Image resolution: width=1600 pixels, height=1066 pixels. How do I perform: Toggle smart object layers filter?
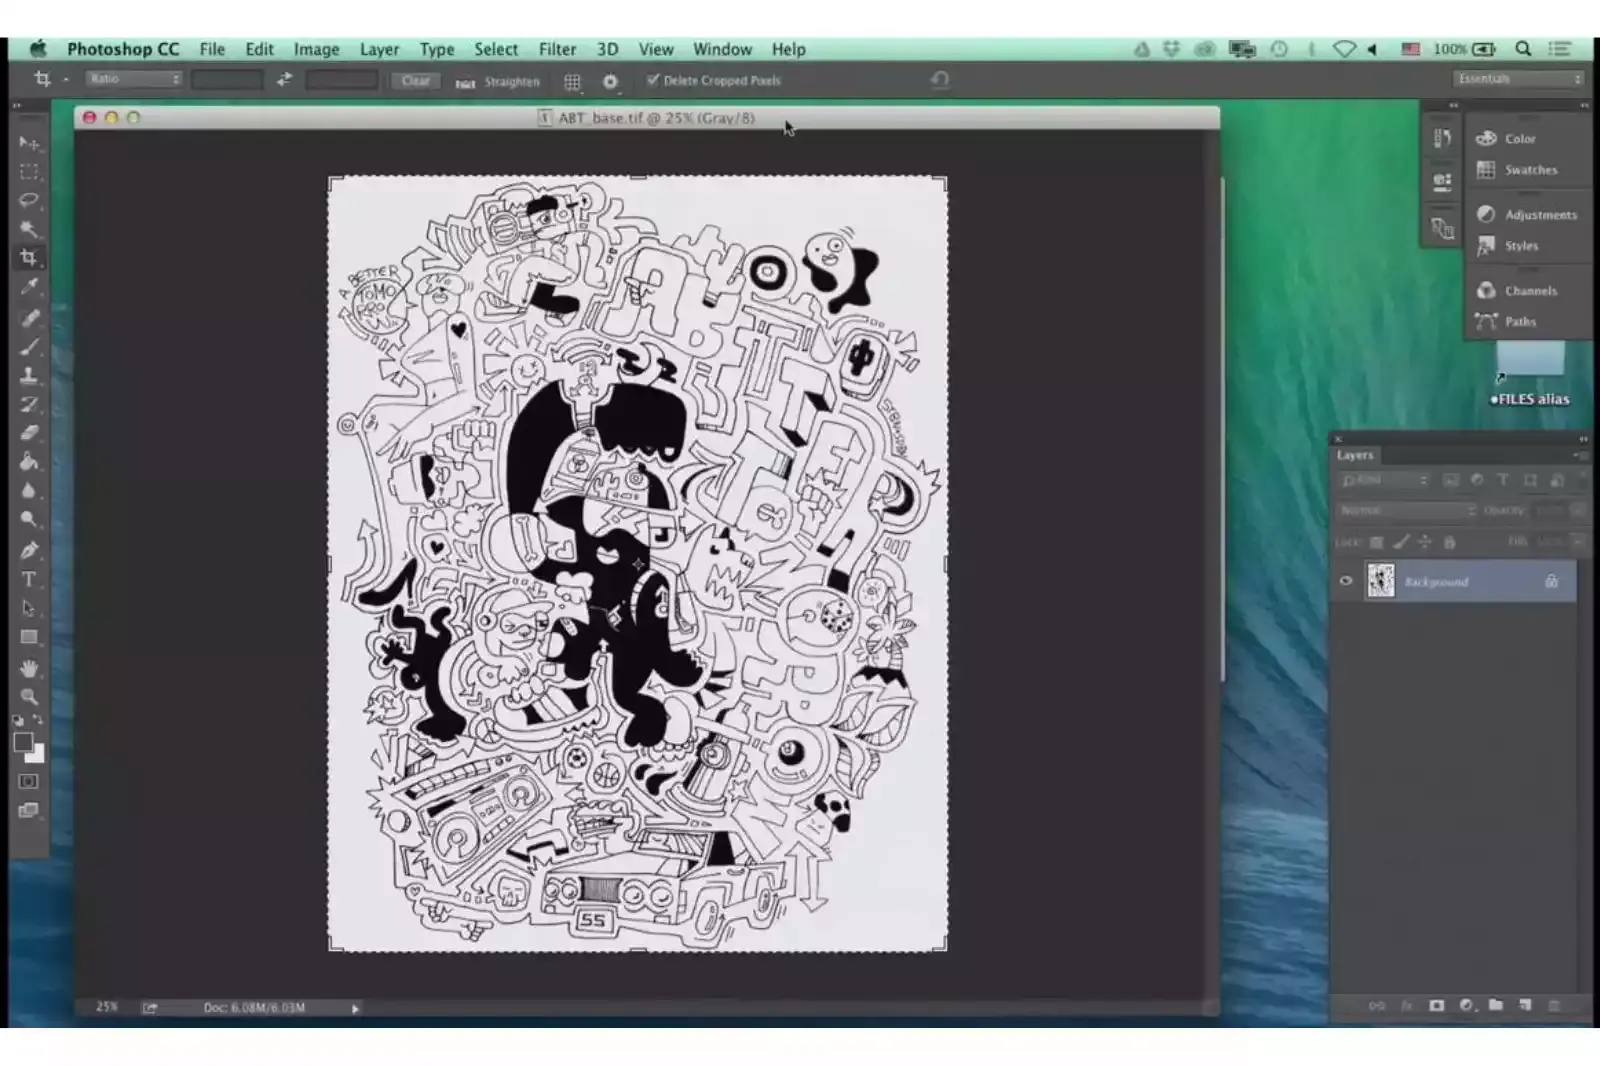tap(1557, 481)
